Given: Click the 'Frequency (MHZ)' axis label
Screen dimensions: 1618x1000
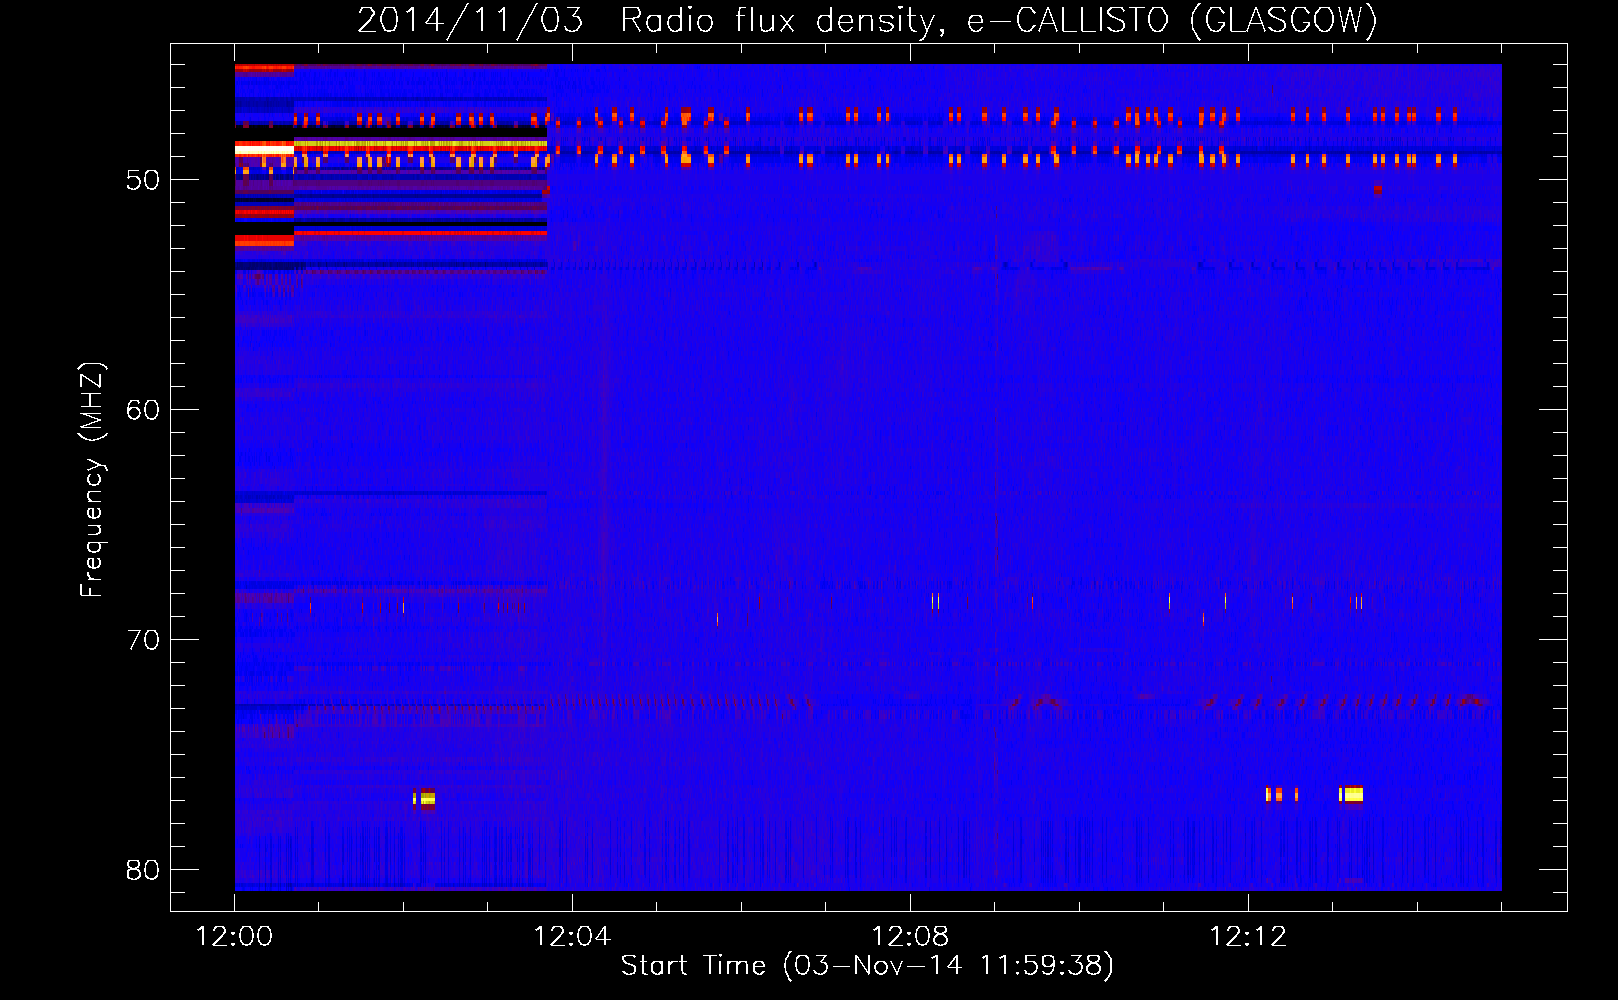Looking at the screenshot, I should tap(92, 480).
